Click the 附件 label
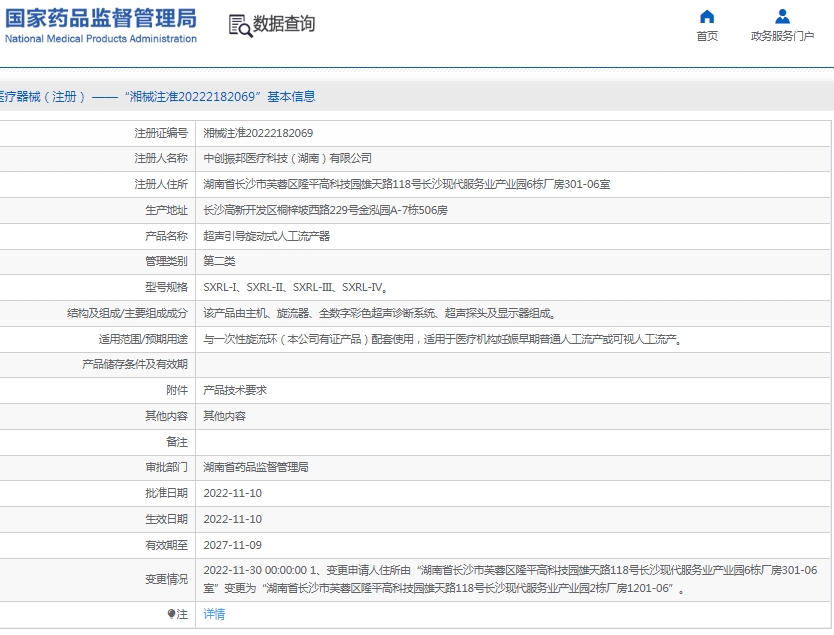 coord(177,390)
